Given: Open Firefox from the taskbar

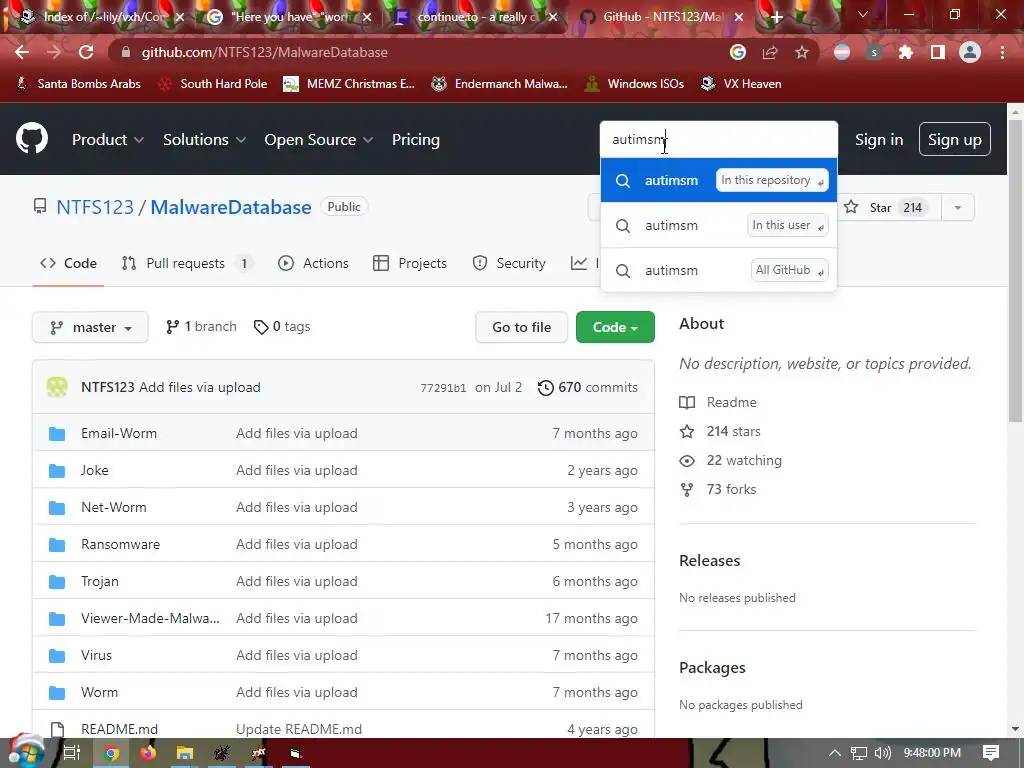Looking at the screenshot, I should coord(148,753).
